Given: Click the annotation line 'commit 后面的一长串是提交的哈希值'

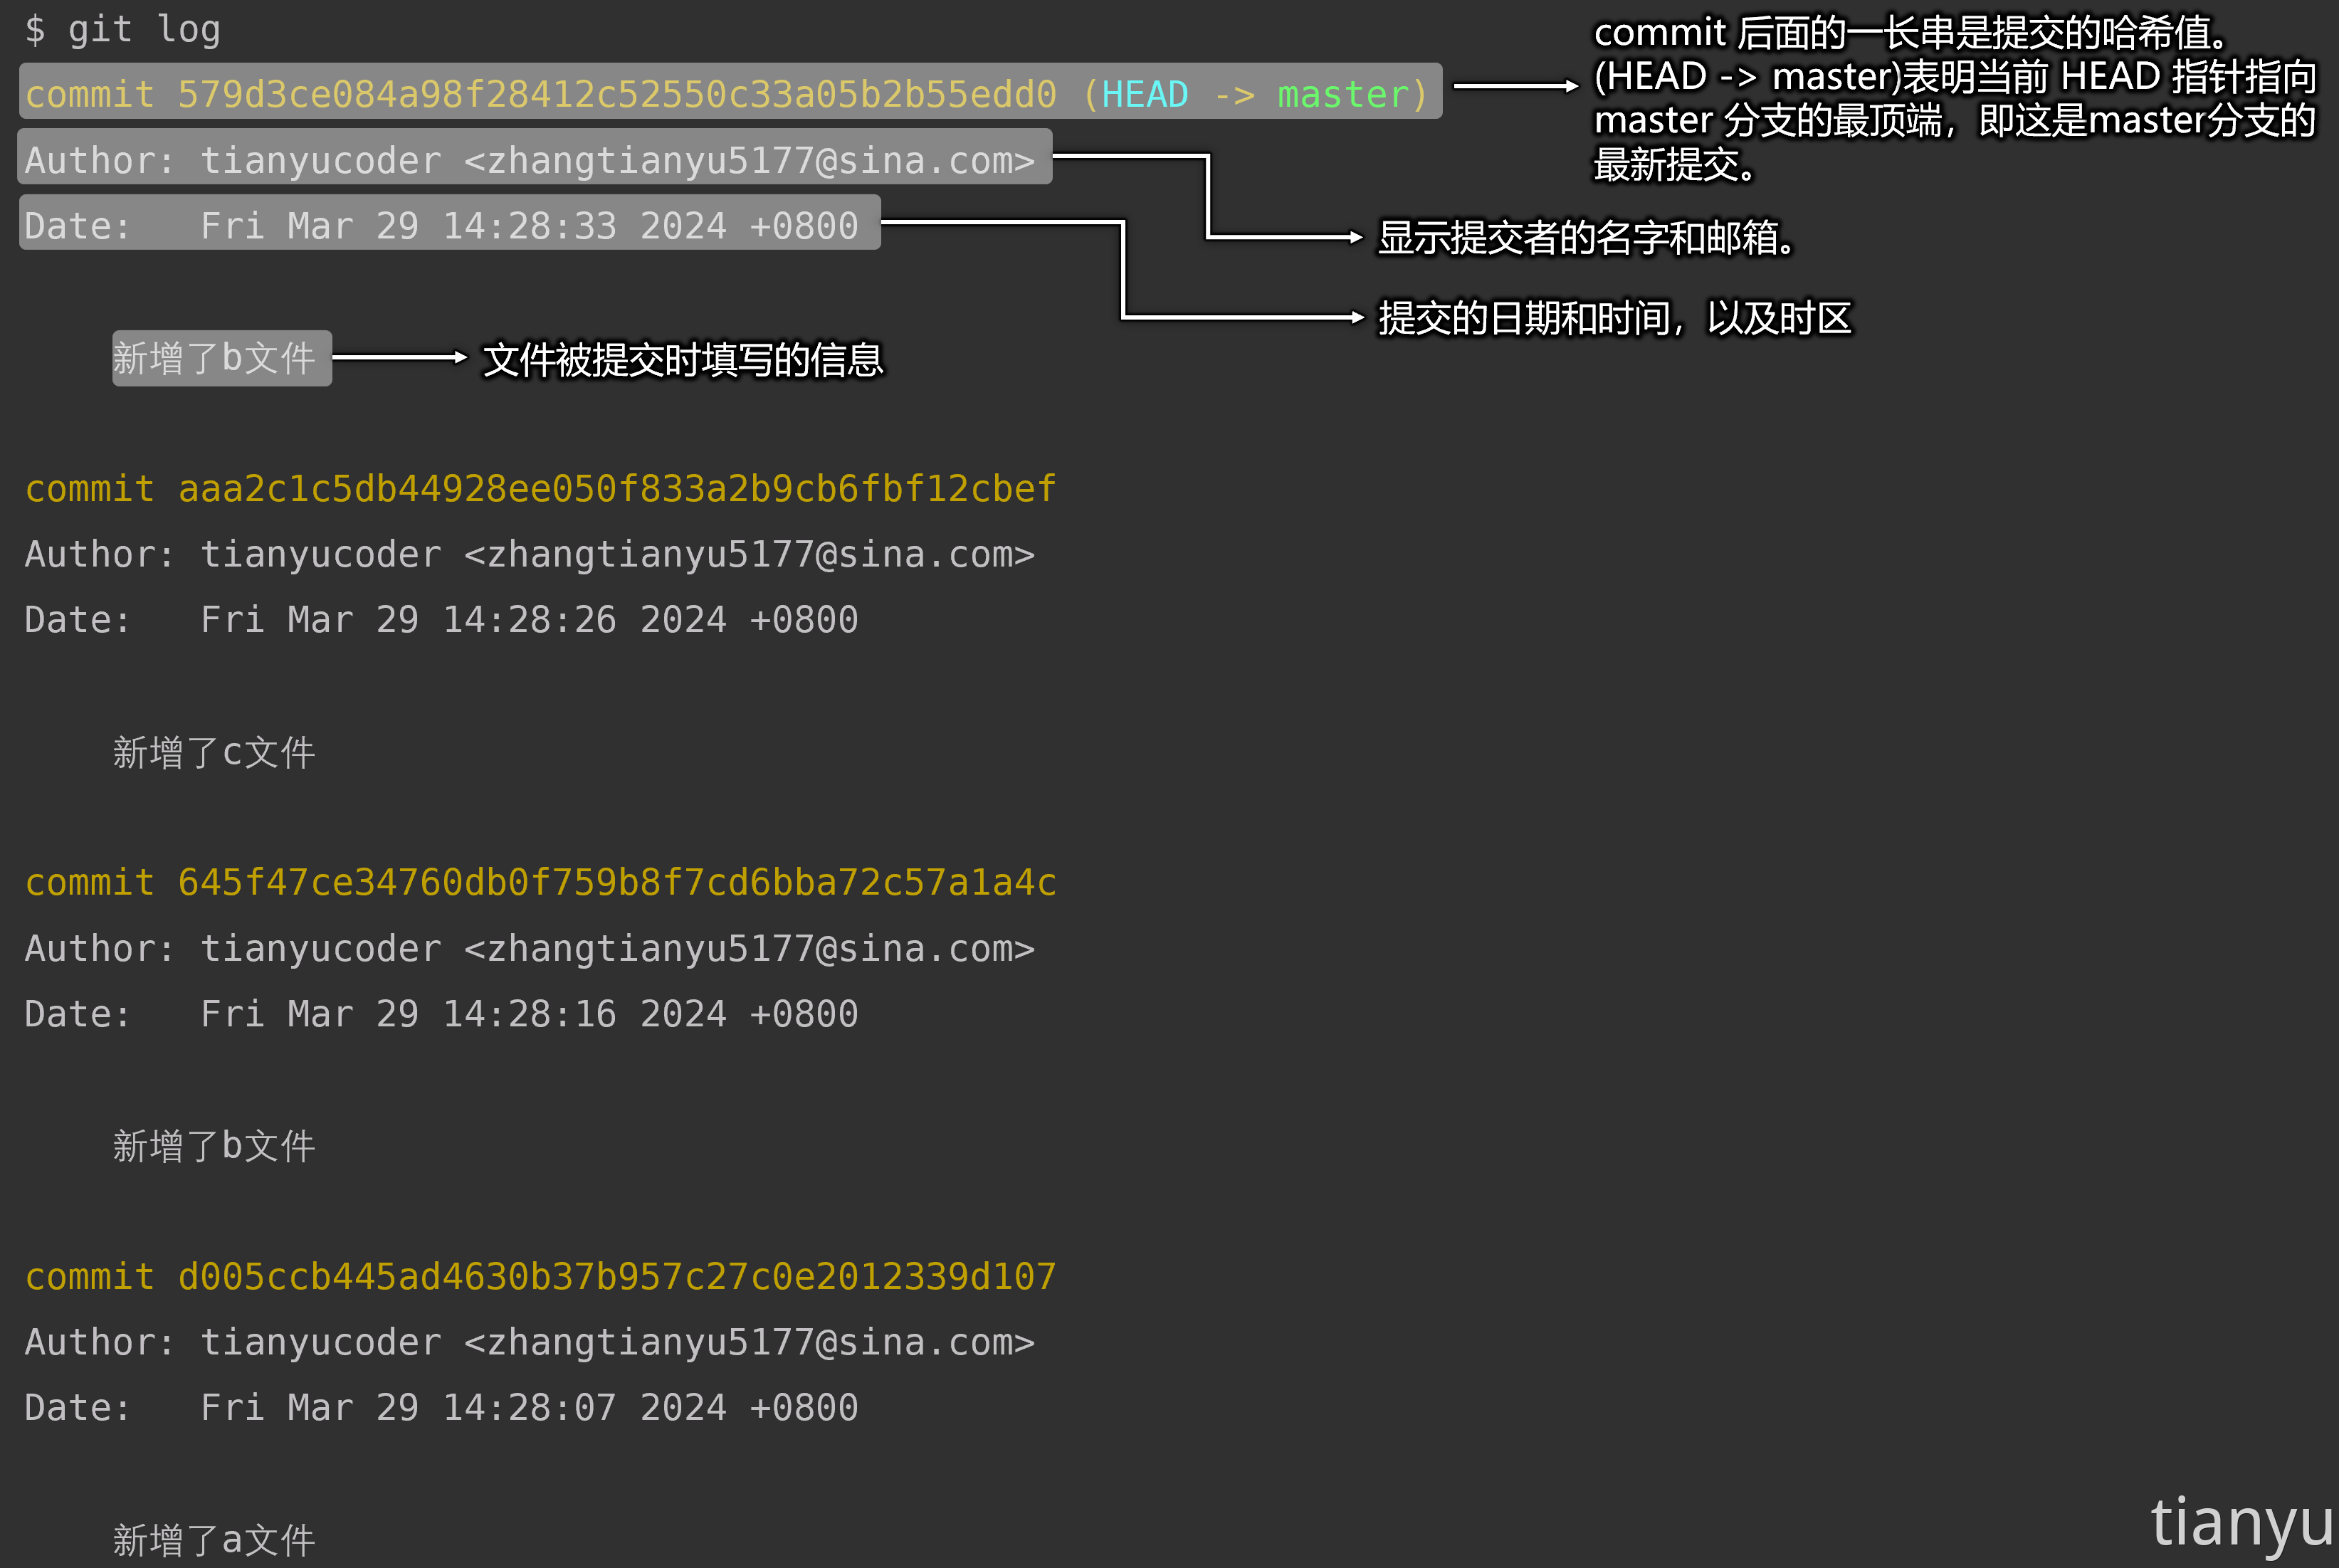Looking at the screenshot, I should pyautogui.click(x=1910, y=33).
